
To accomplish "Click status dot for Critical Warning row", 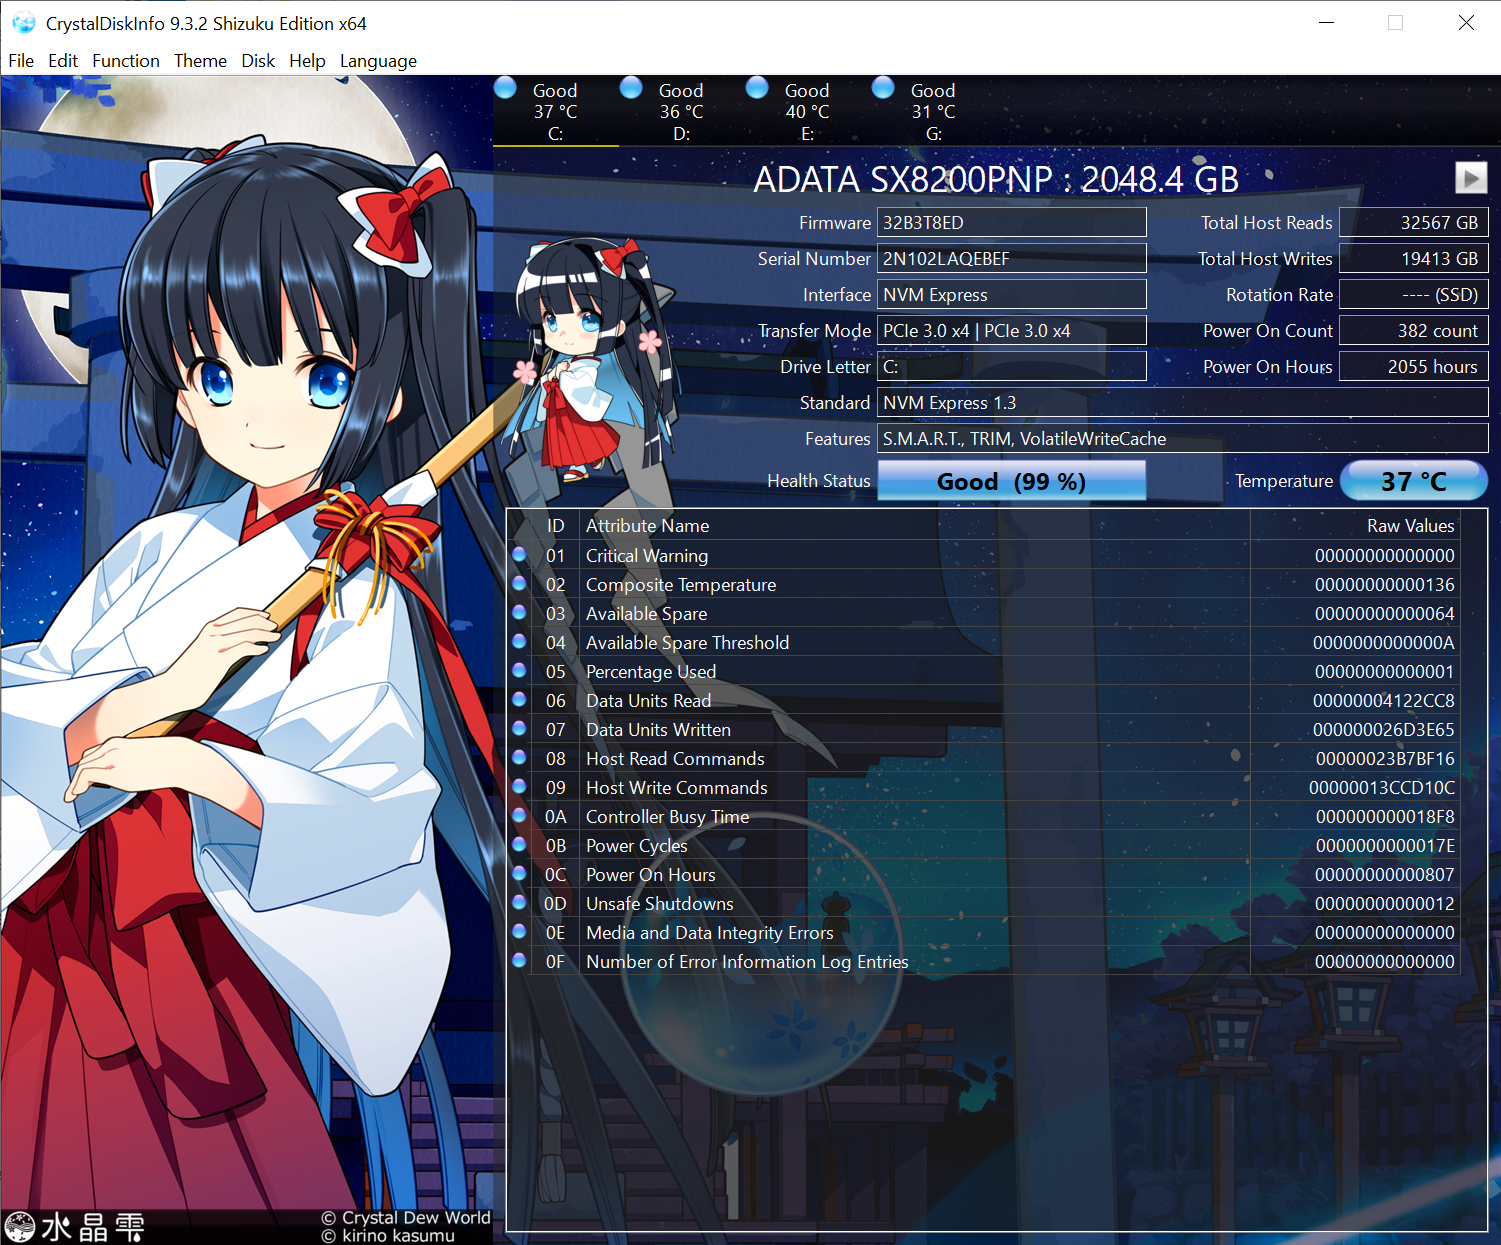I will point(519,554).
